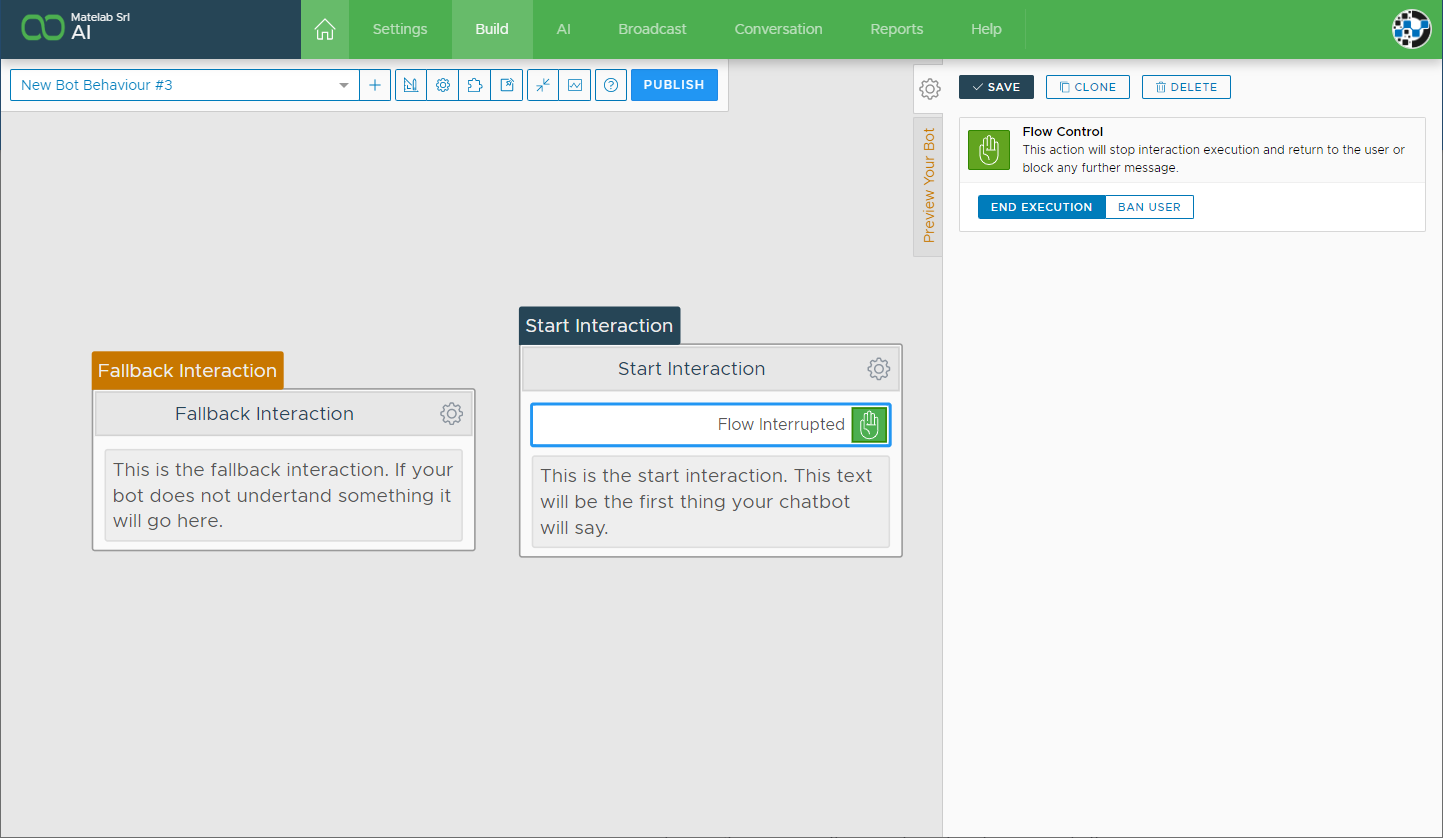This screenshot has width=1443, height=838.
Task: Expand the New Bot Behaviour #3 dropdown
Action: coord(344,85)
